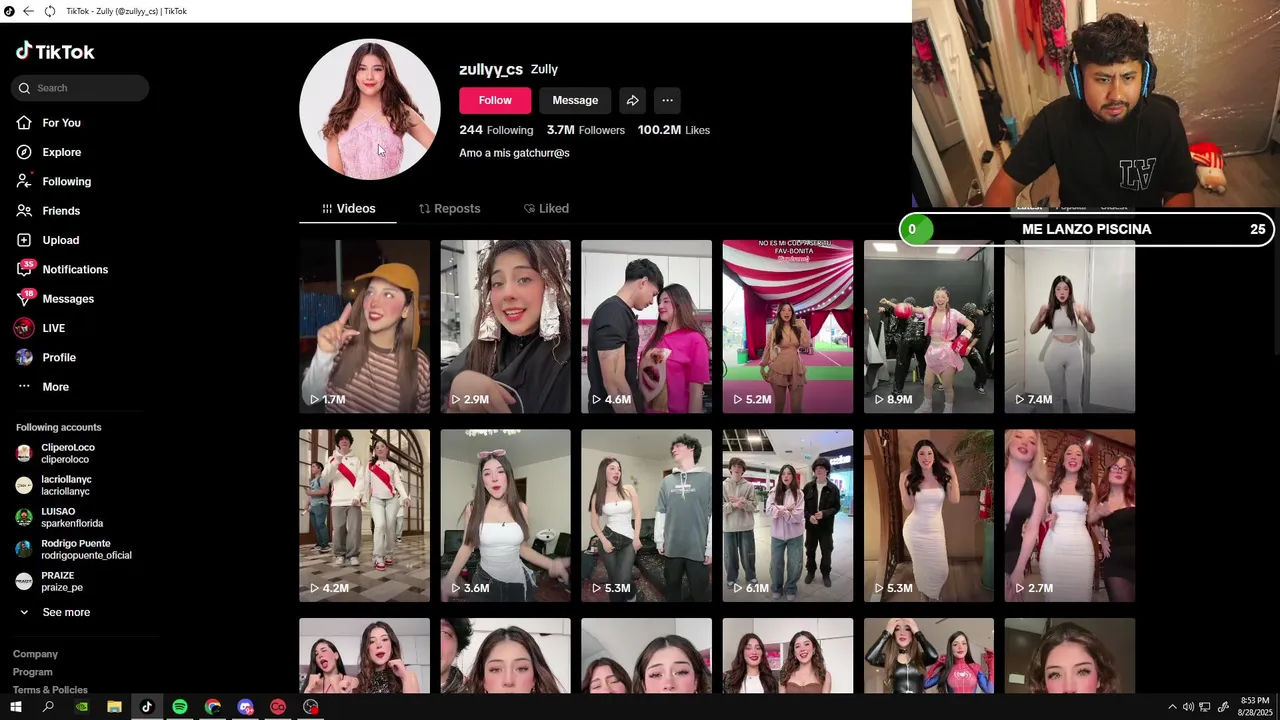Select the Videos tab
This screenshot has height=720, width=1280.
coord(348,209)
